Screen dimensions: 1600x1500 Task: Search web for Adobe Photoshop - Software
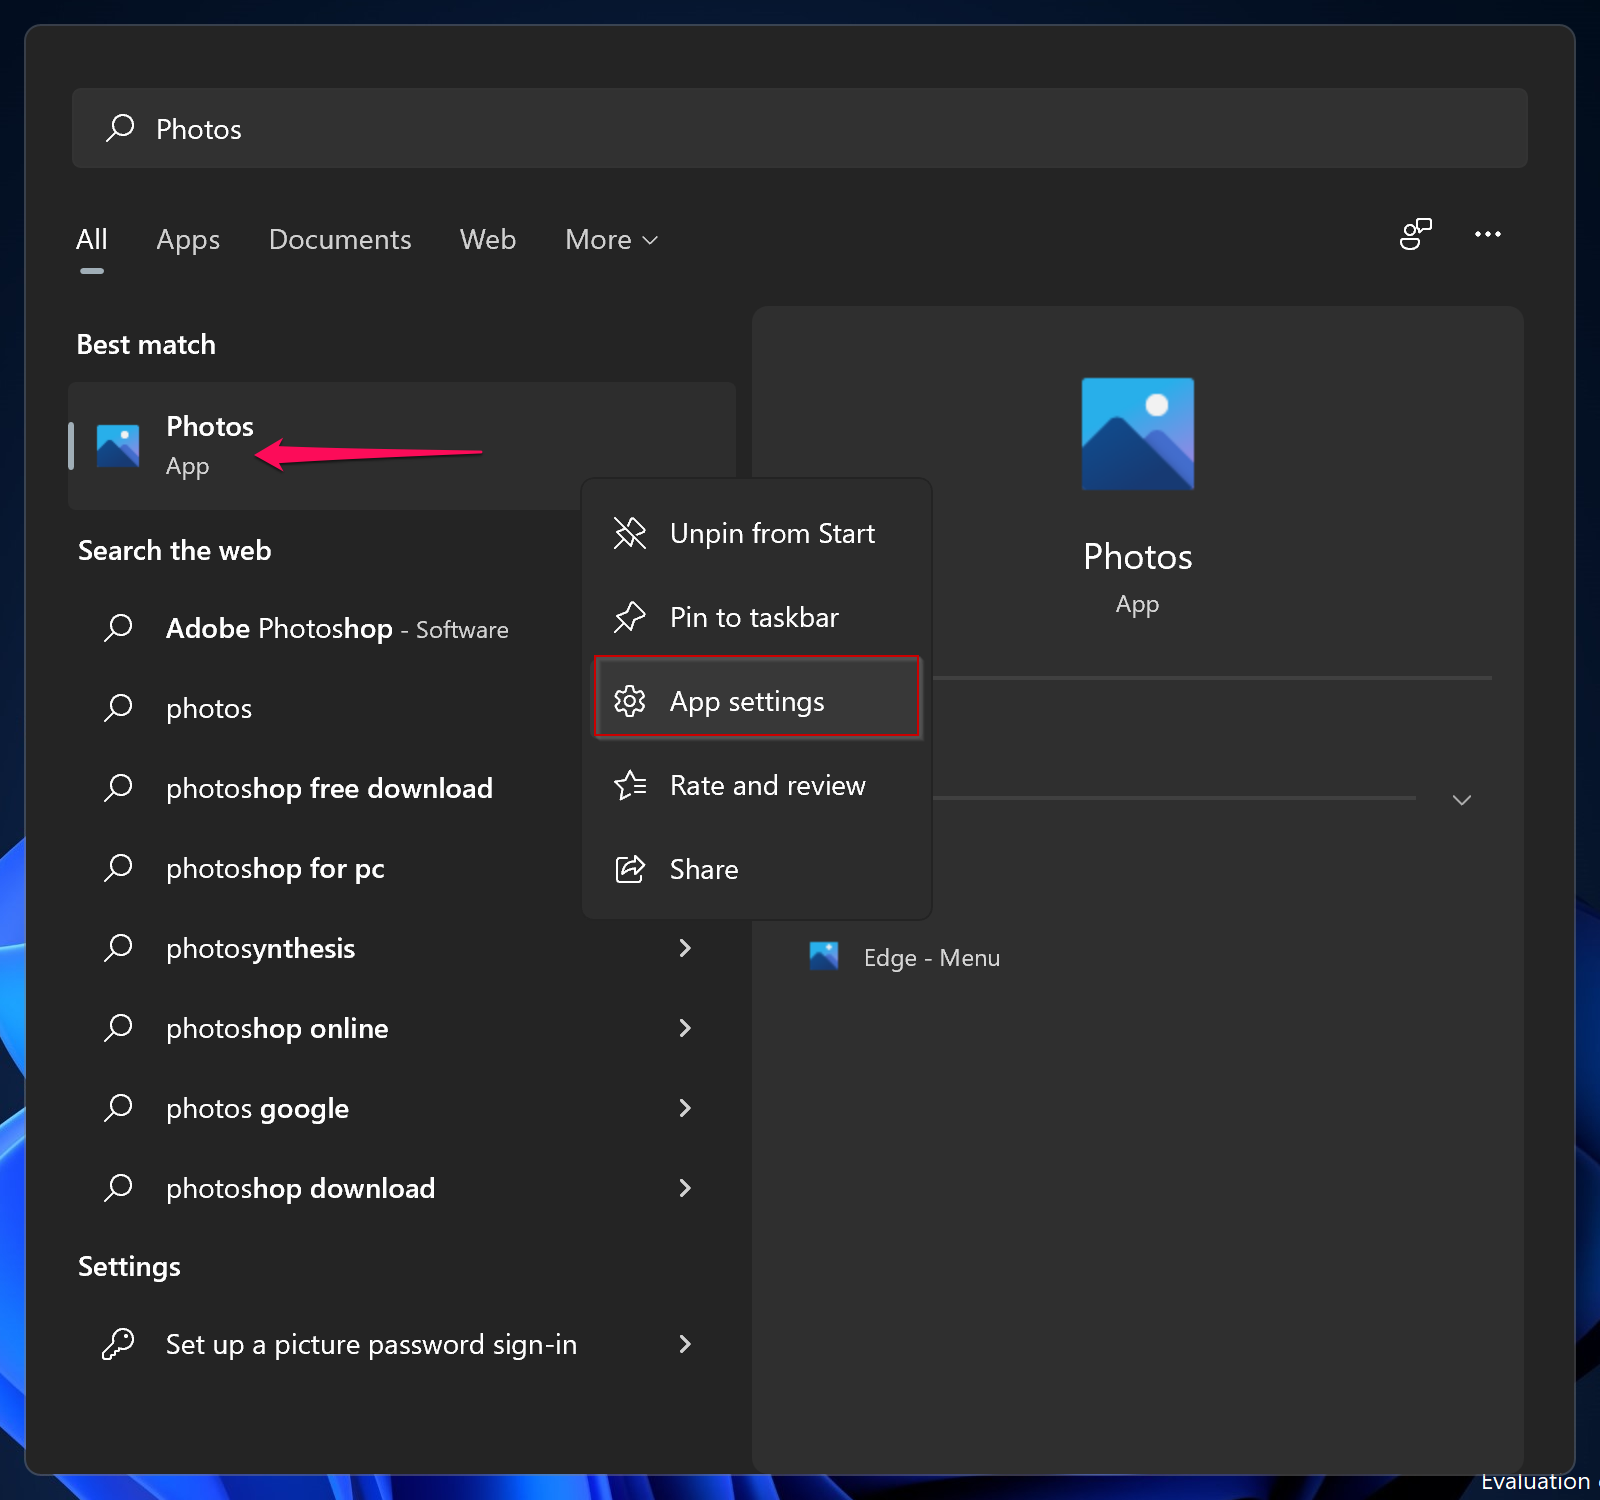pos(337,628)
